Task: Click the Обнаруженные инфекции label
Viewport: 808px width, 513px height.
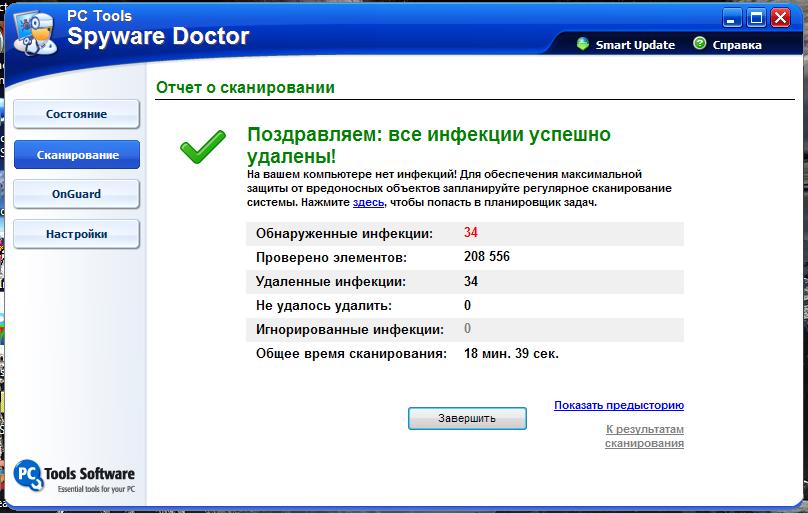Action: point(344,234)
